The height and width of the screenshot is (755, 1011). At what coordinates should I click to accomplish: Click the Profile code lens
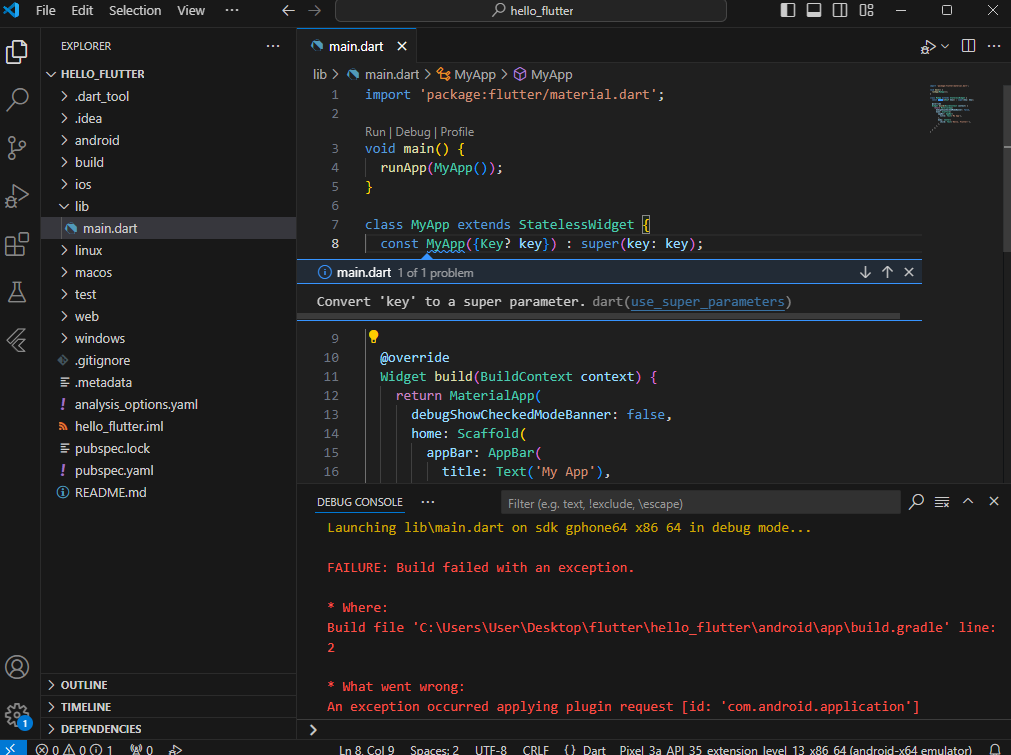457,132
